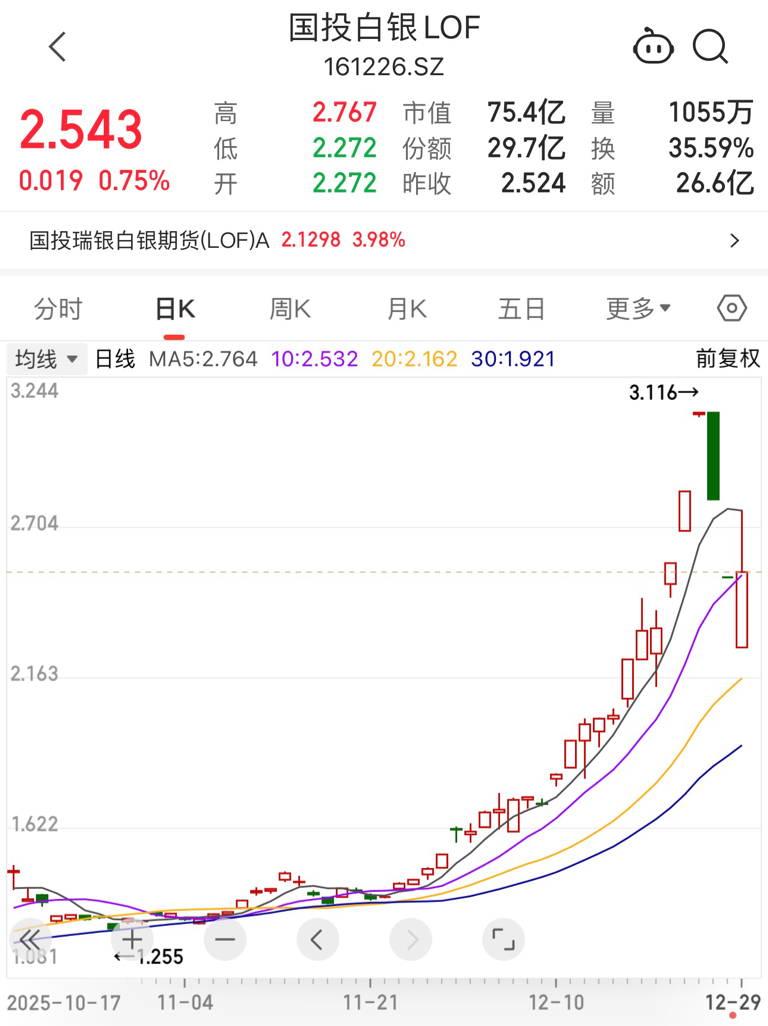Screen dimensions: 768x1026
Task: Click the 11-04 date axis marker
Action: [x=185, y=1002]
